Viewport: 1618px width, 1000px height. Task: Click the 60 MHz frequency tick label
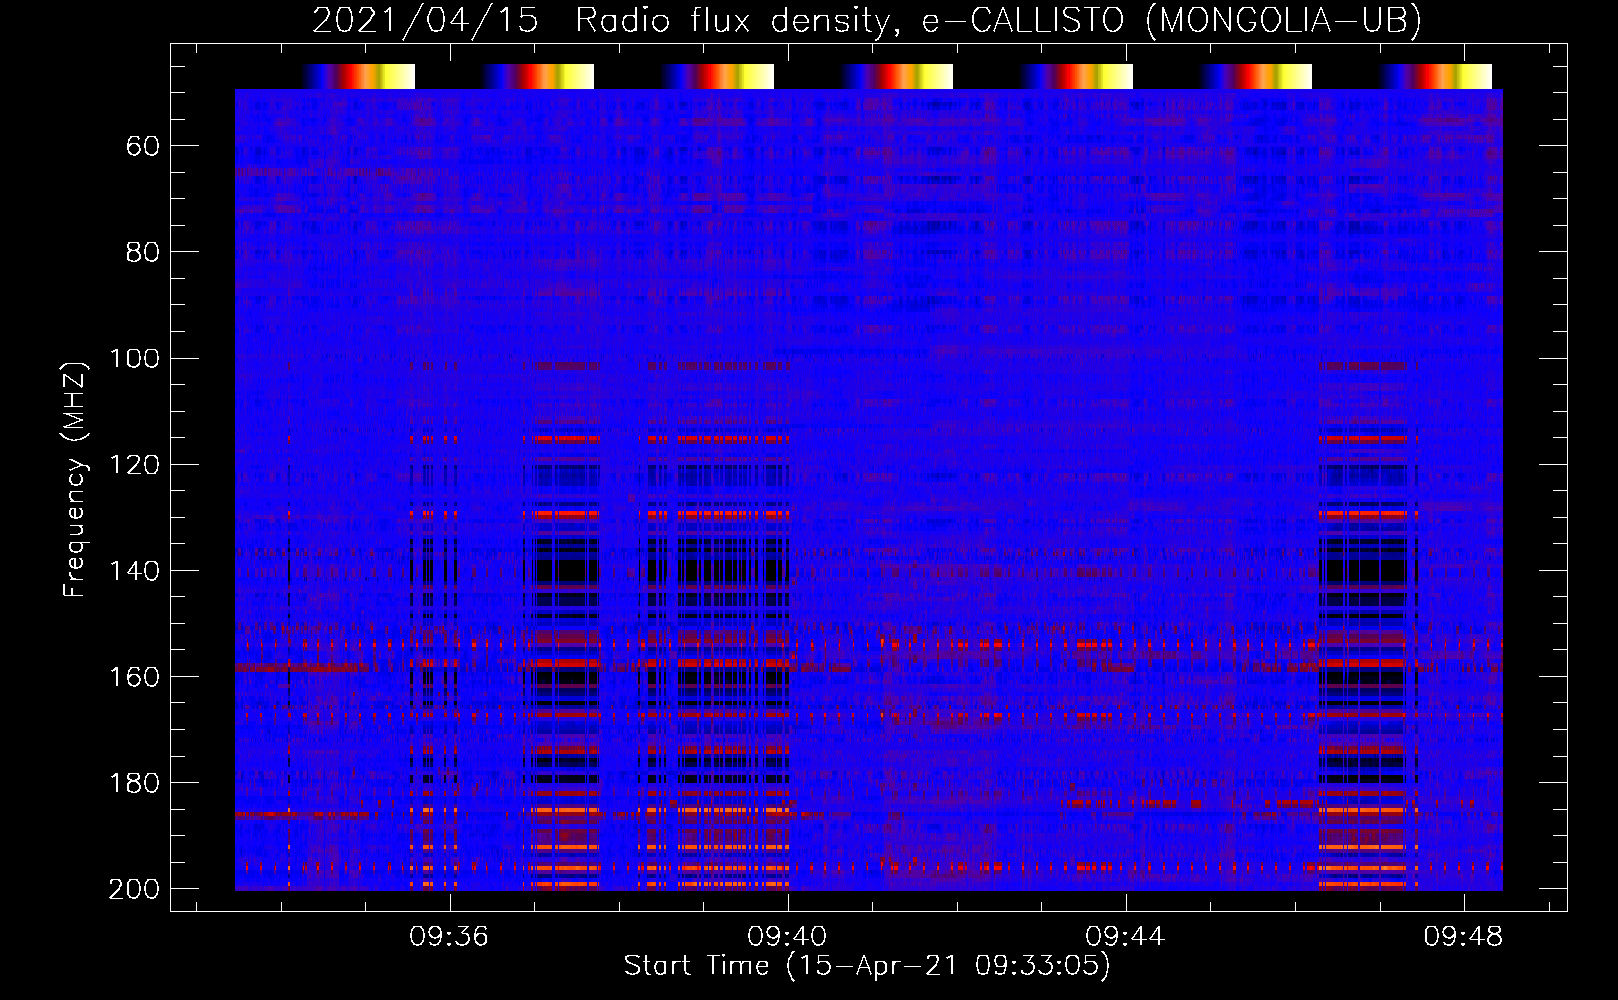pyautogui.click(x=143, y=146)
